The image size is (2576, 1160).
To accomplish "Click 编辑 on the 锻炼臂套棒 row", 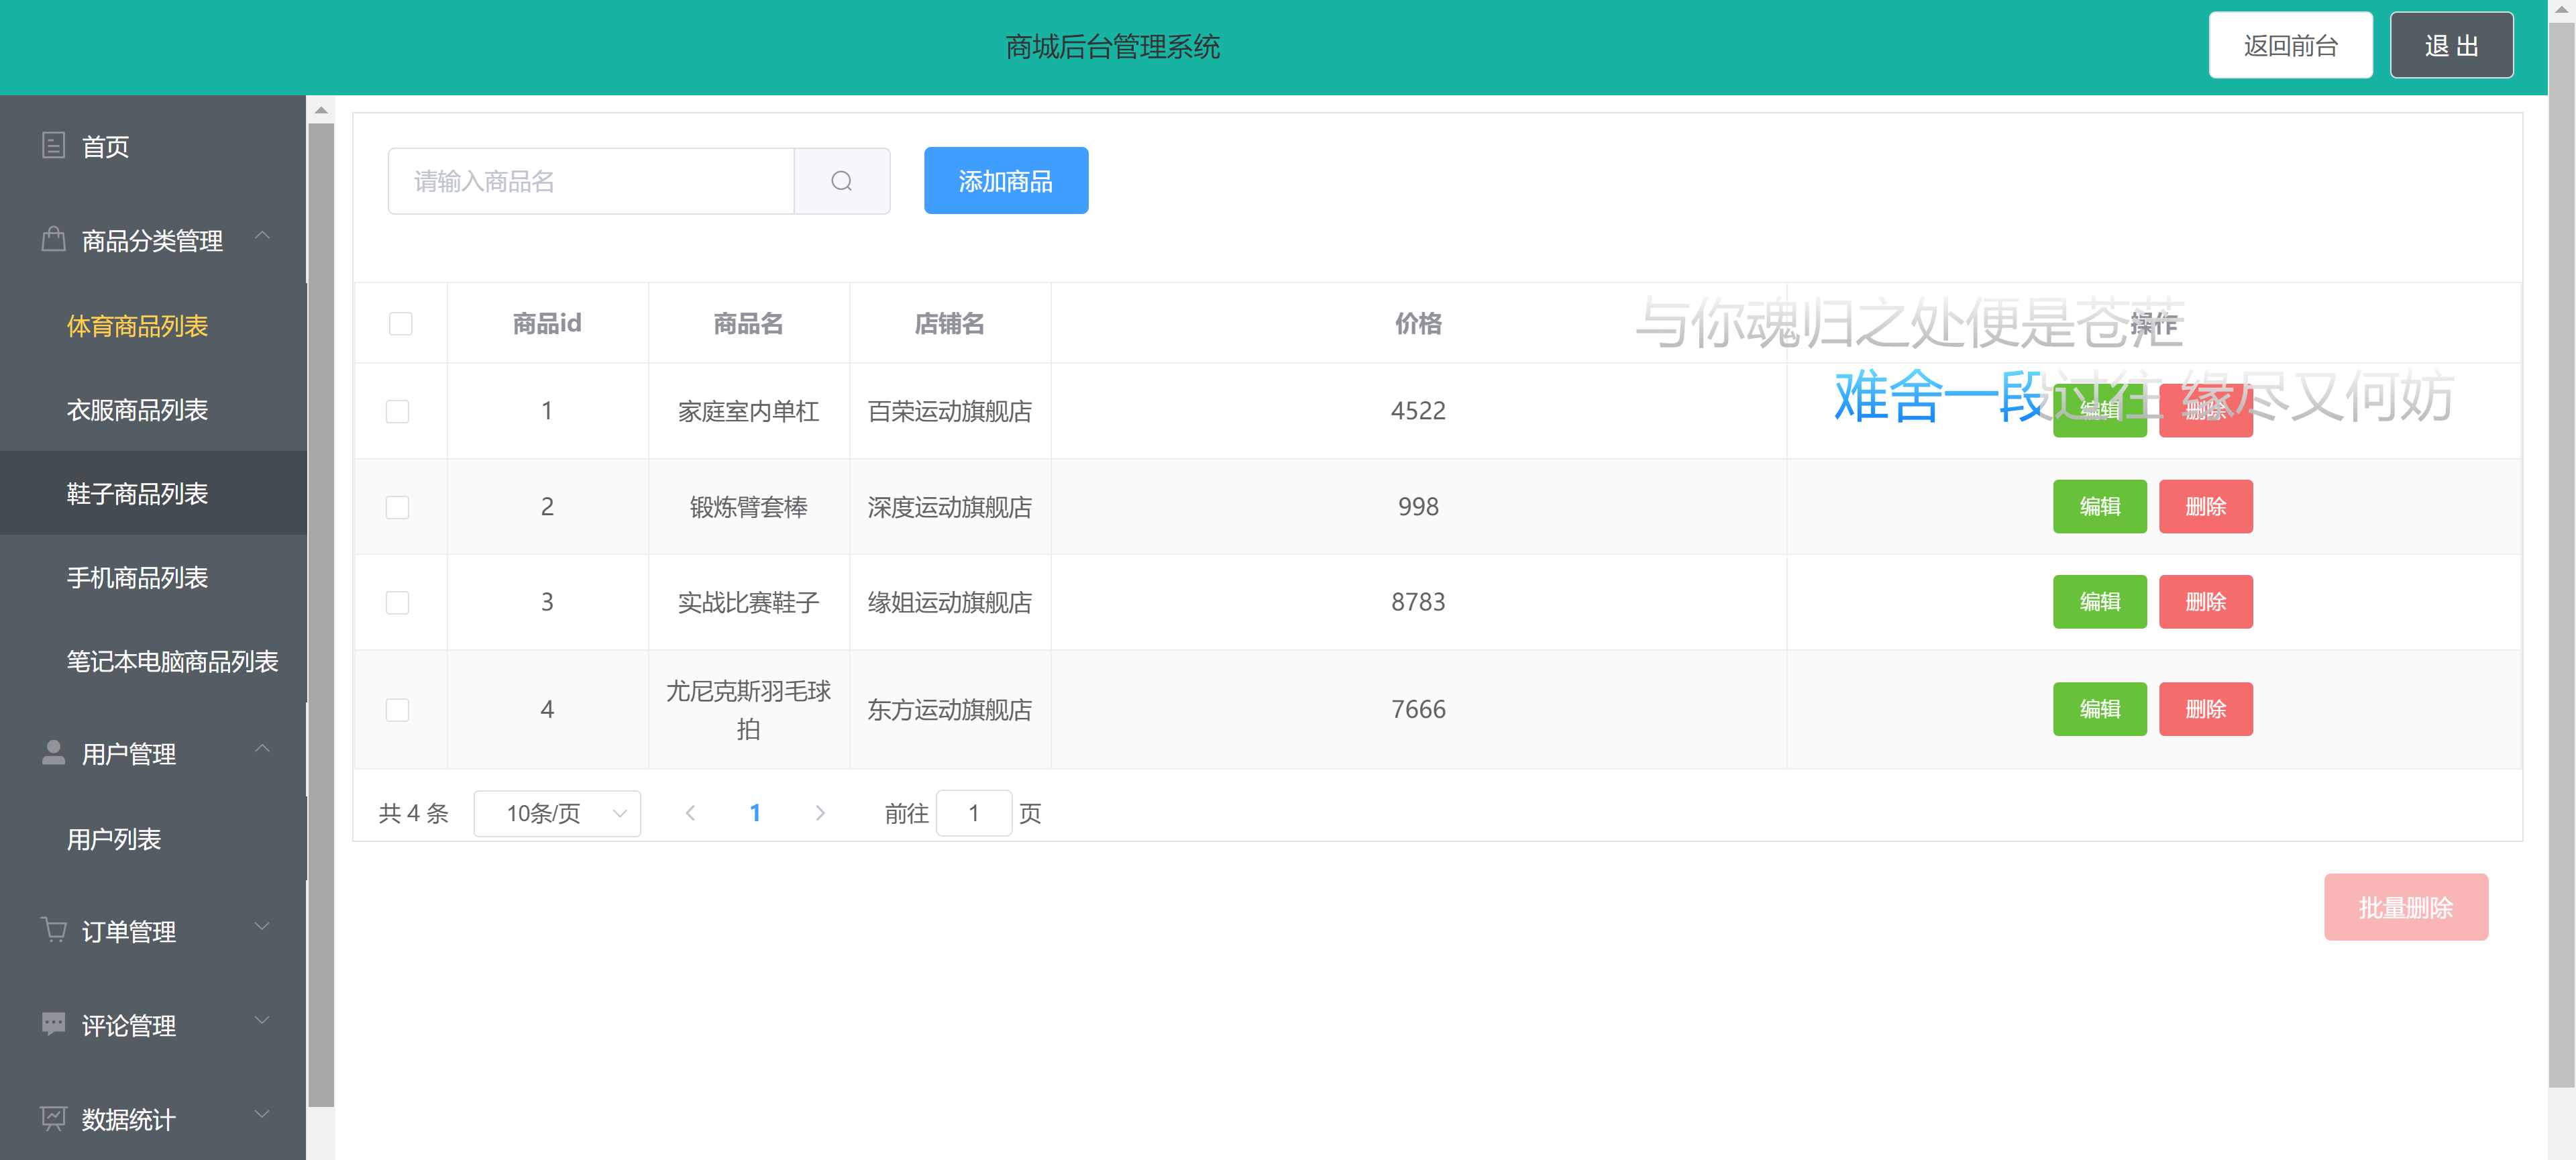I will pyautogui.click(x=2100, y=506).
